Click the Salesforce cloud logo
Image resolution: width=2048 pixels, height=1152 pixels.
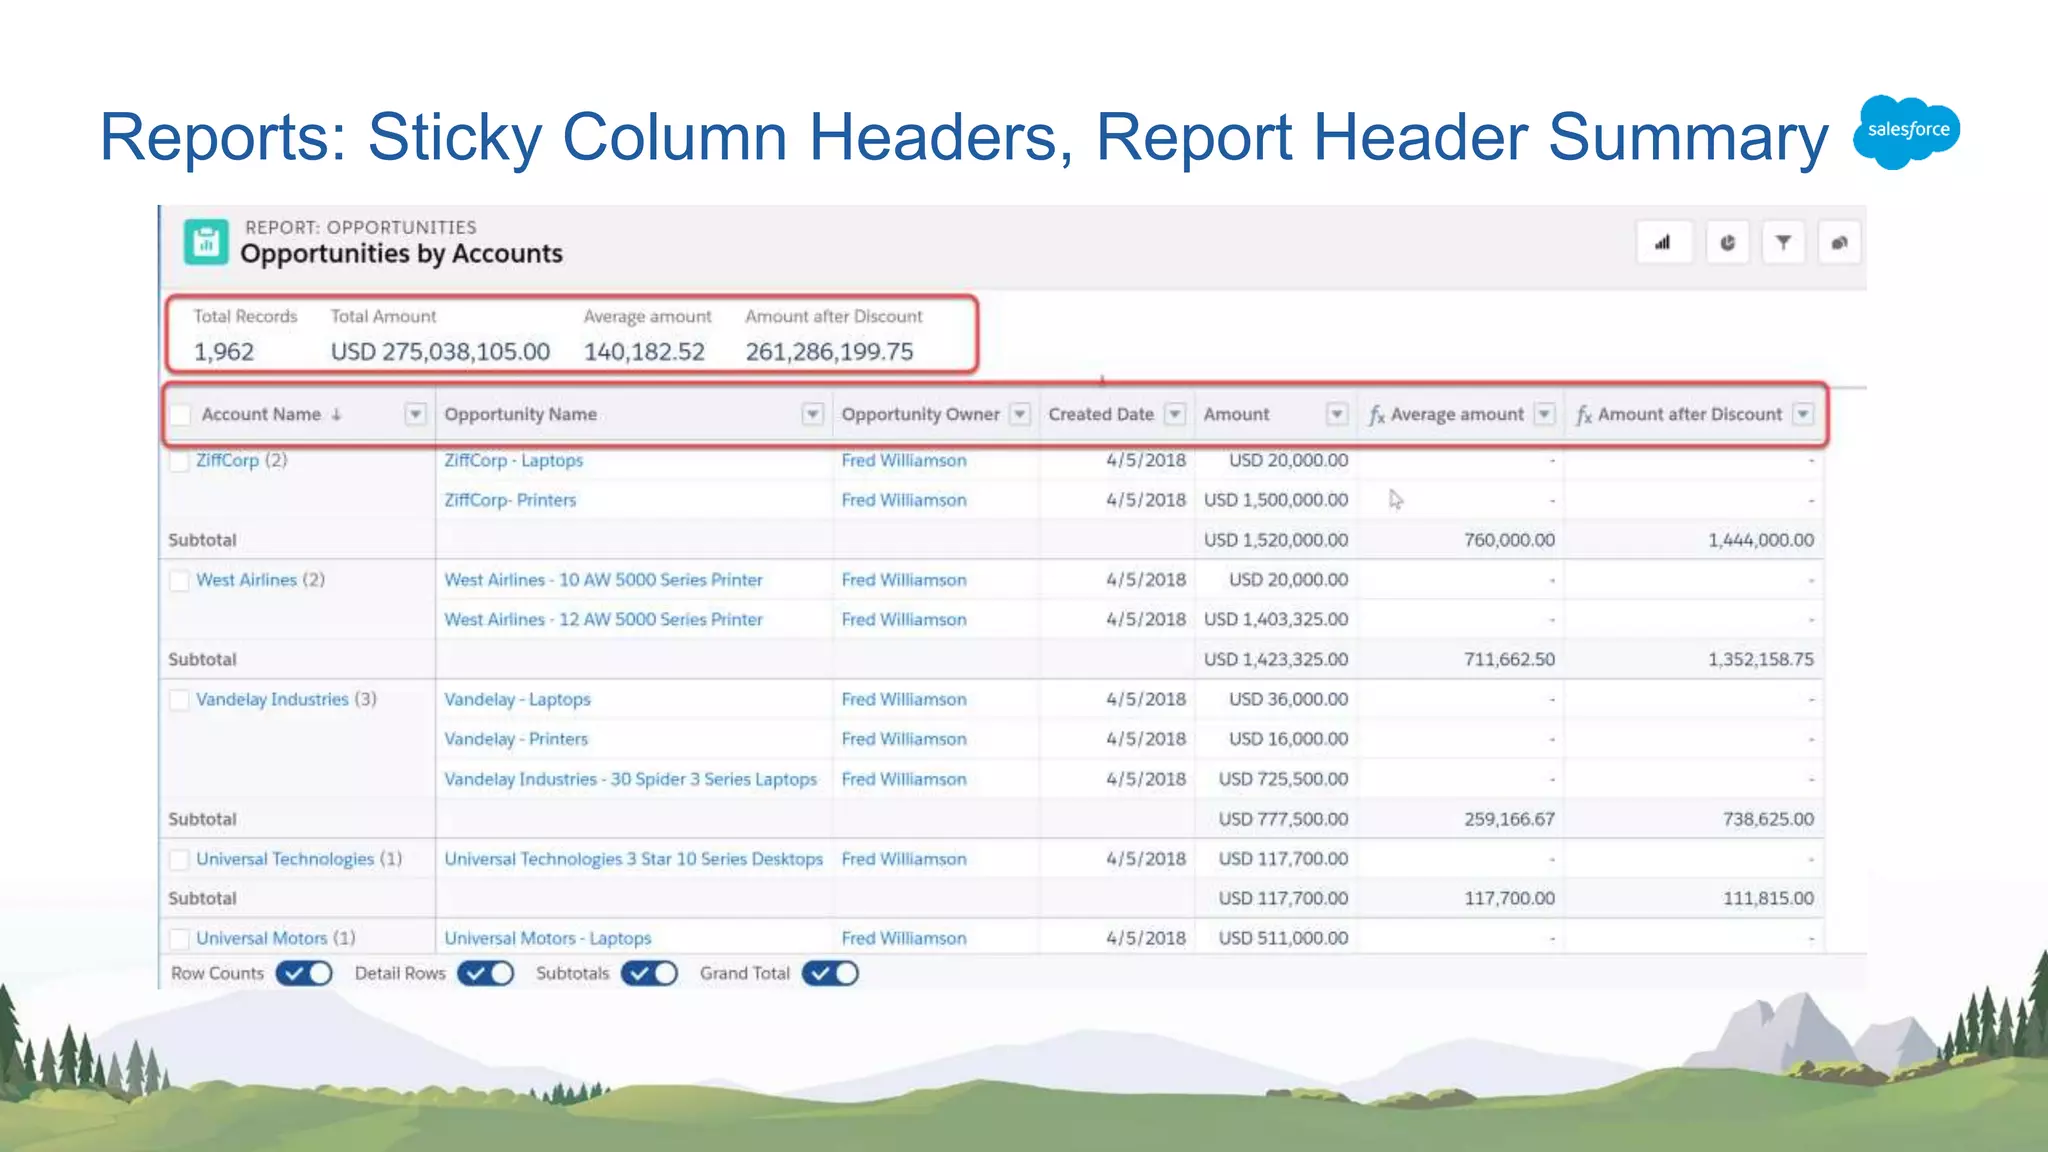pos(1906,131)
